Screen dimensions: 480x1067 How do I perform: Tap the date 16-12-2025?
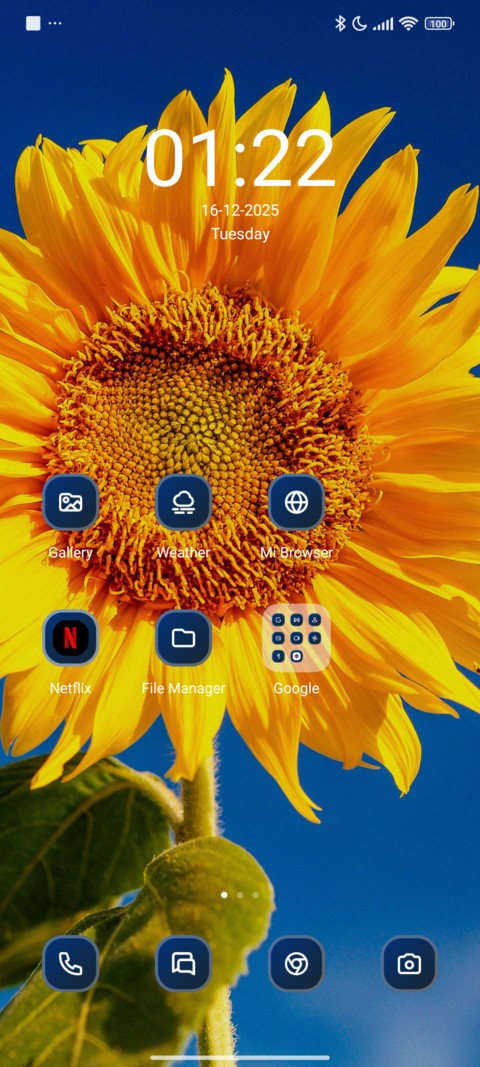click(240, 210)
